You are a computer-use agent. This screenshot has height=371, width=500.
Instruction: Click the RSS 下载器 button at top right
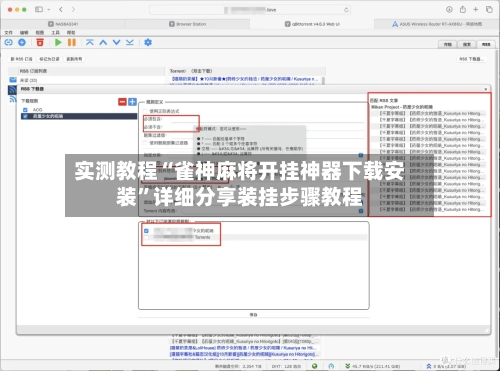[472, 59]
